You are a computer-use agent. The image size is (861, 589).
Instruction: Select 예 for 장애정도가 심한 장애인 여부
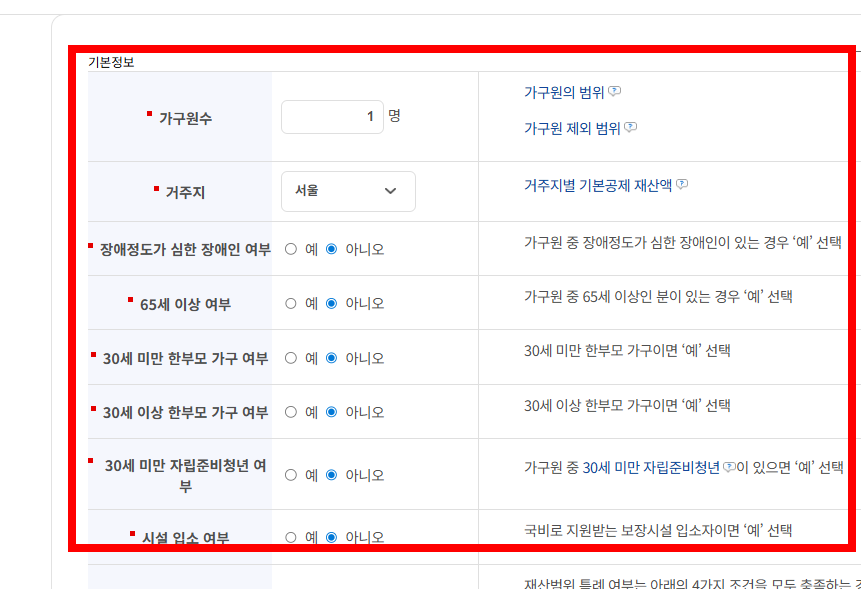[291, 249]
